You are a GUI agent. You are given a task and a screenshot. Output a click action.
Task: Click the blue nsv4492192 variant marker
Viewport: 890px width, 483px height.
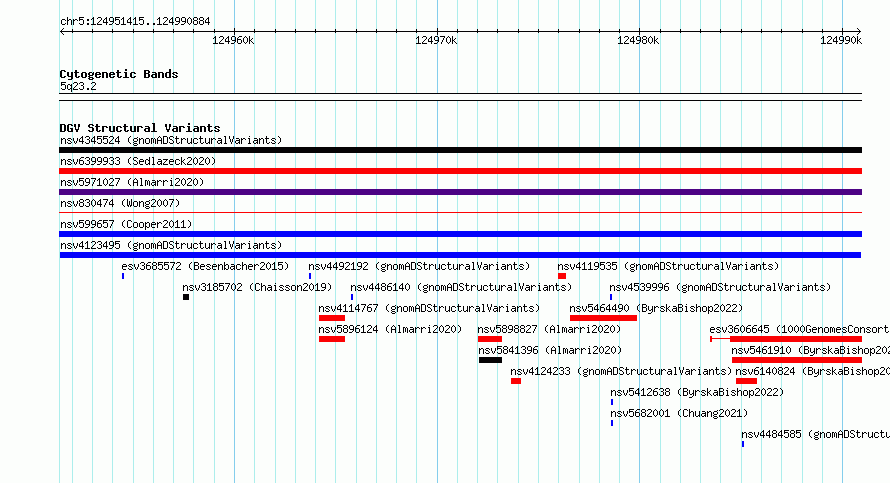[x=310, y=276]
